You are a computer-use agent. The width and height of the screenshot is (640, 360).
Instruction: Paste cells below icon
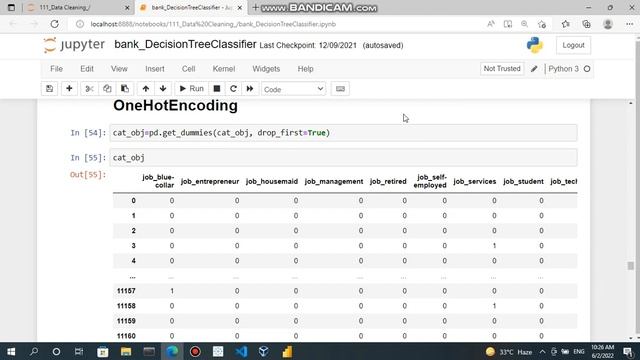125,89
